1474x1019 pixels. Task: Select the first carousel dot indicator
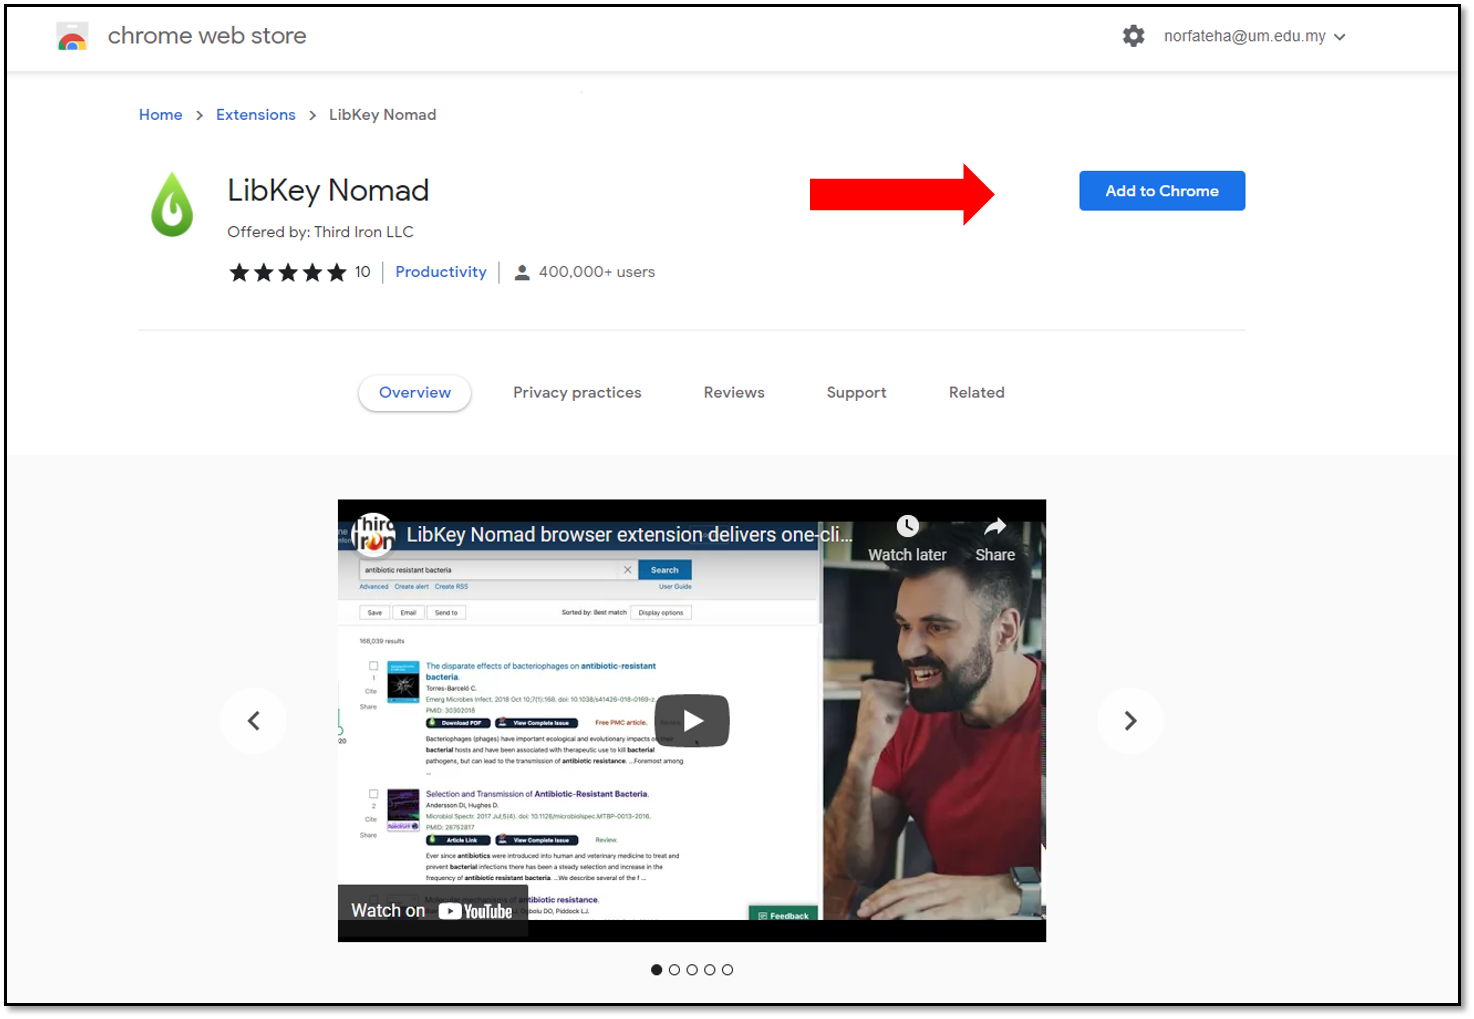click(656, 970)
